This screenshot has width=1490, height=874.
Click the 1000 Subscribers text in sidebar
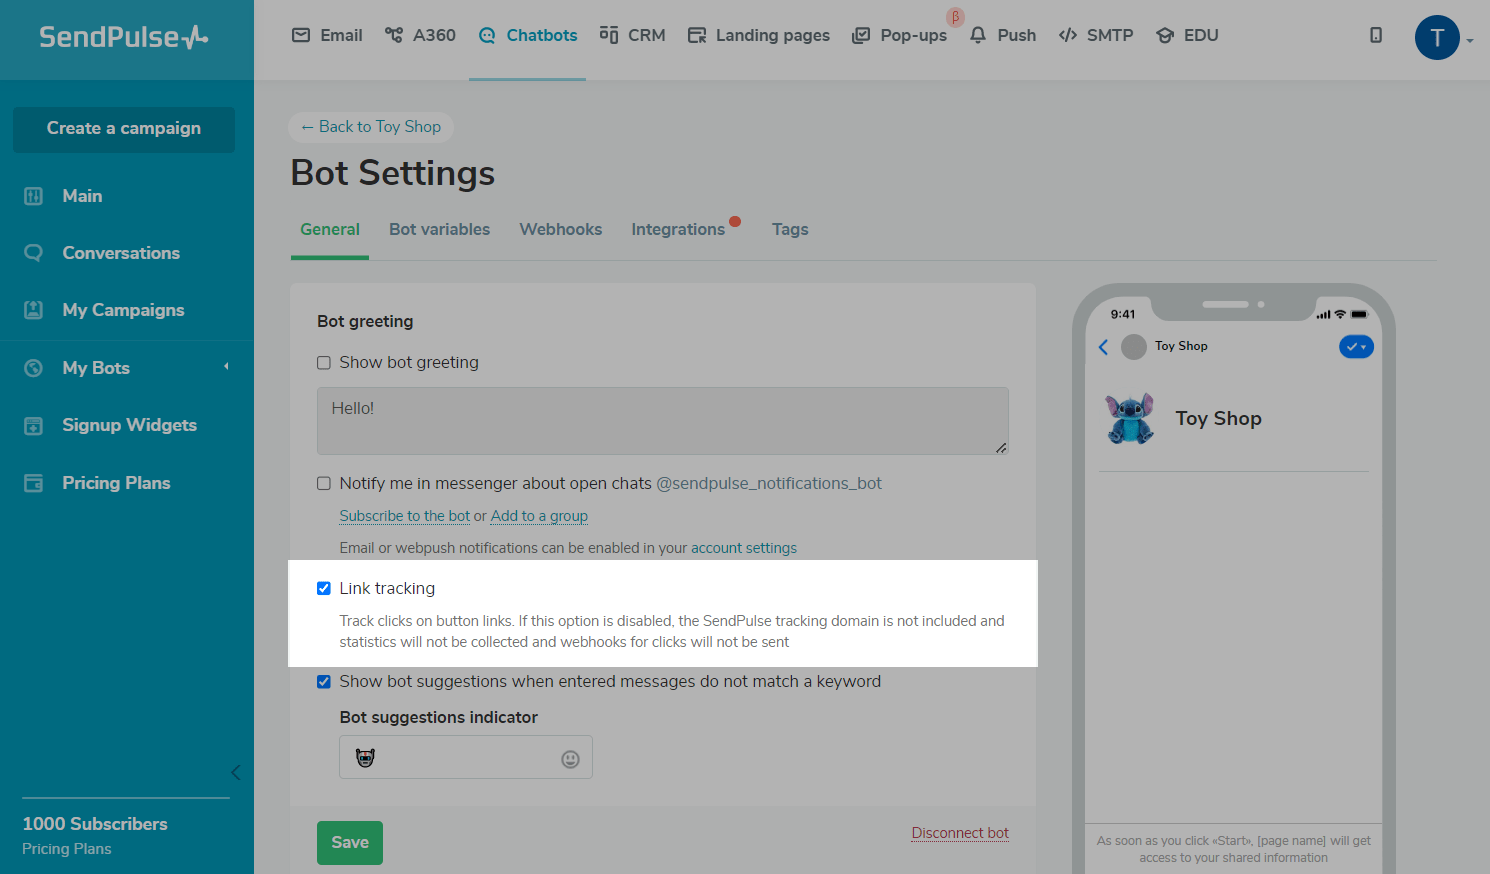pyautogui.click(x=95, y=824)
